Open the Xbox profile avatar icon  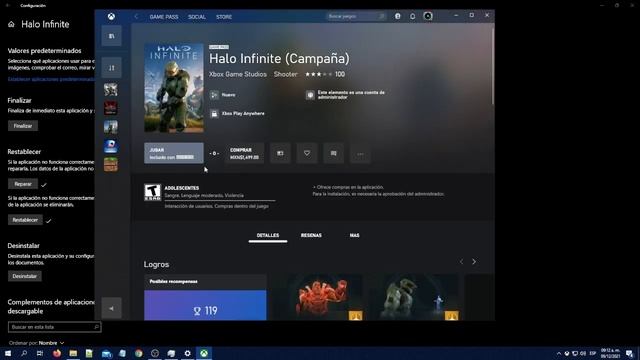click(428, 16)
